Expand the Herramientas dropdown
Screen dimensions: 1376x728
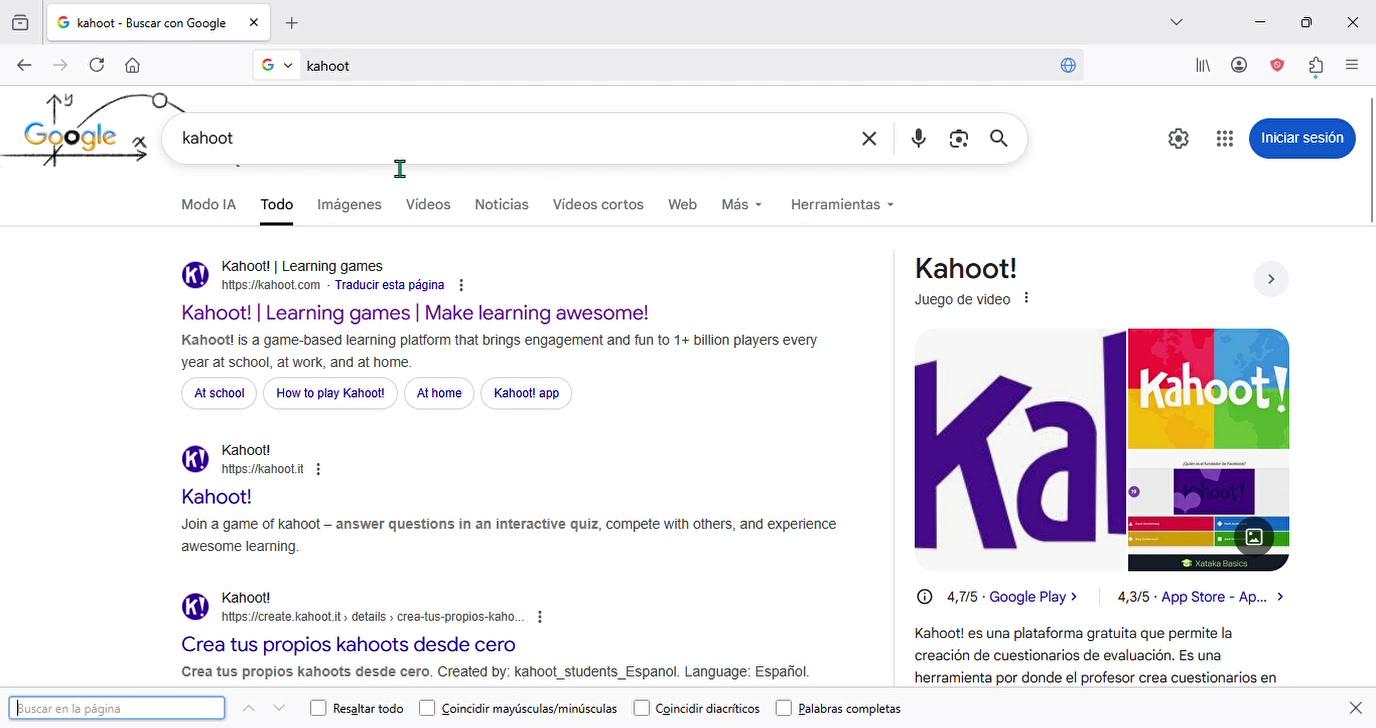(842, 204)
